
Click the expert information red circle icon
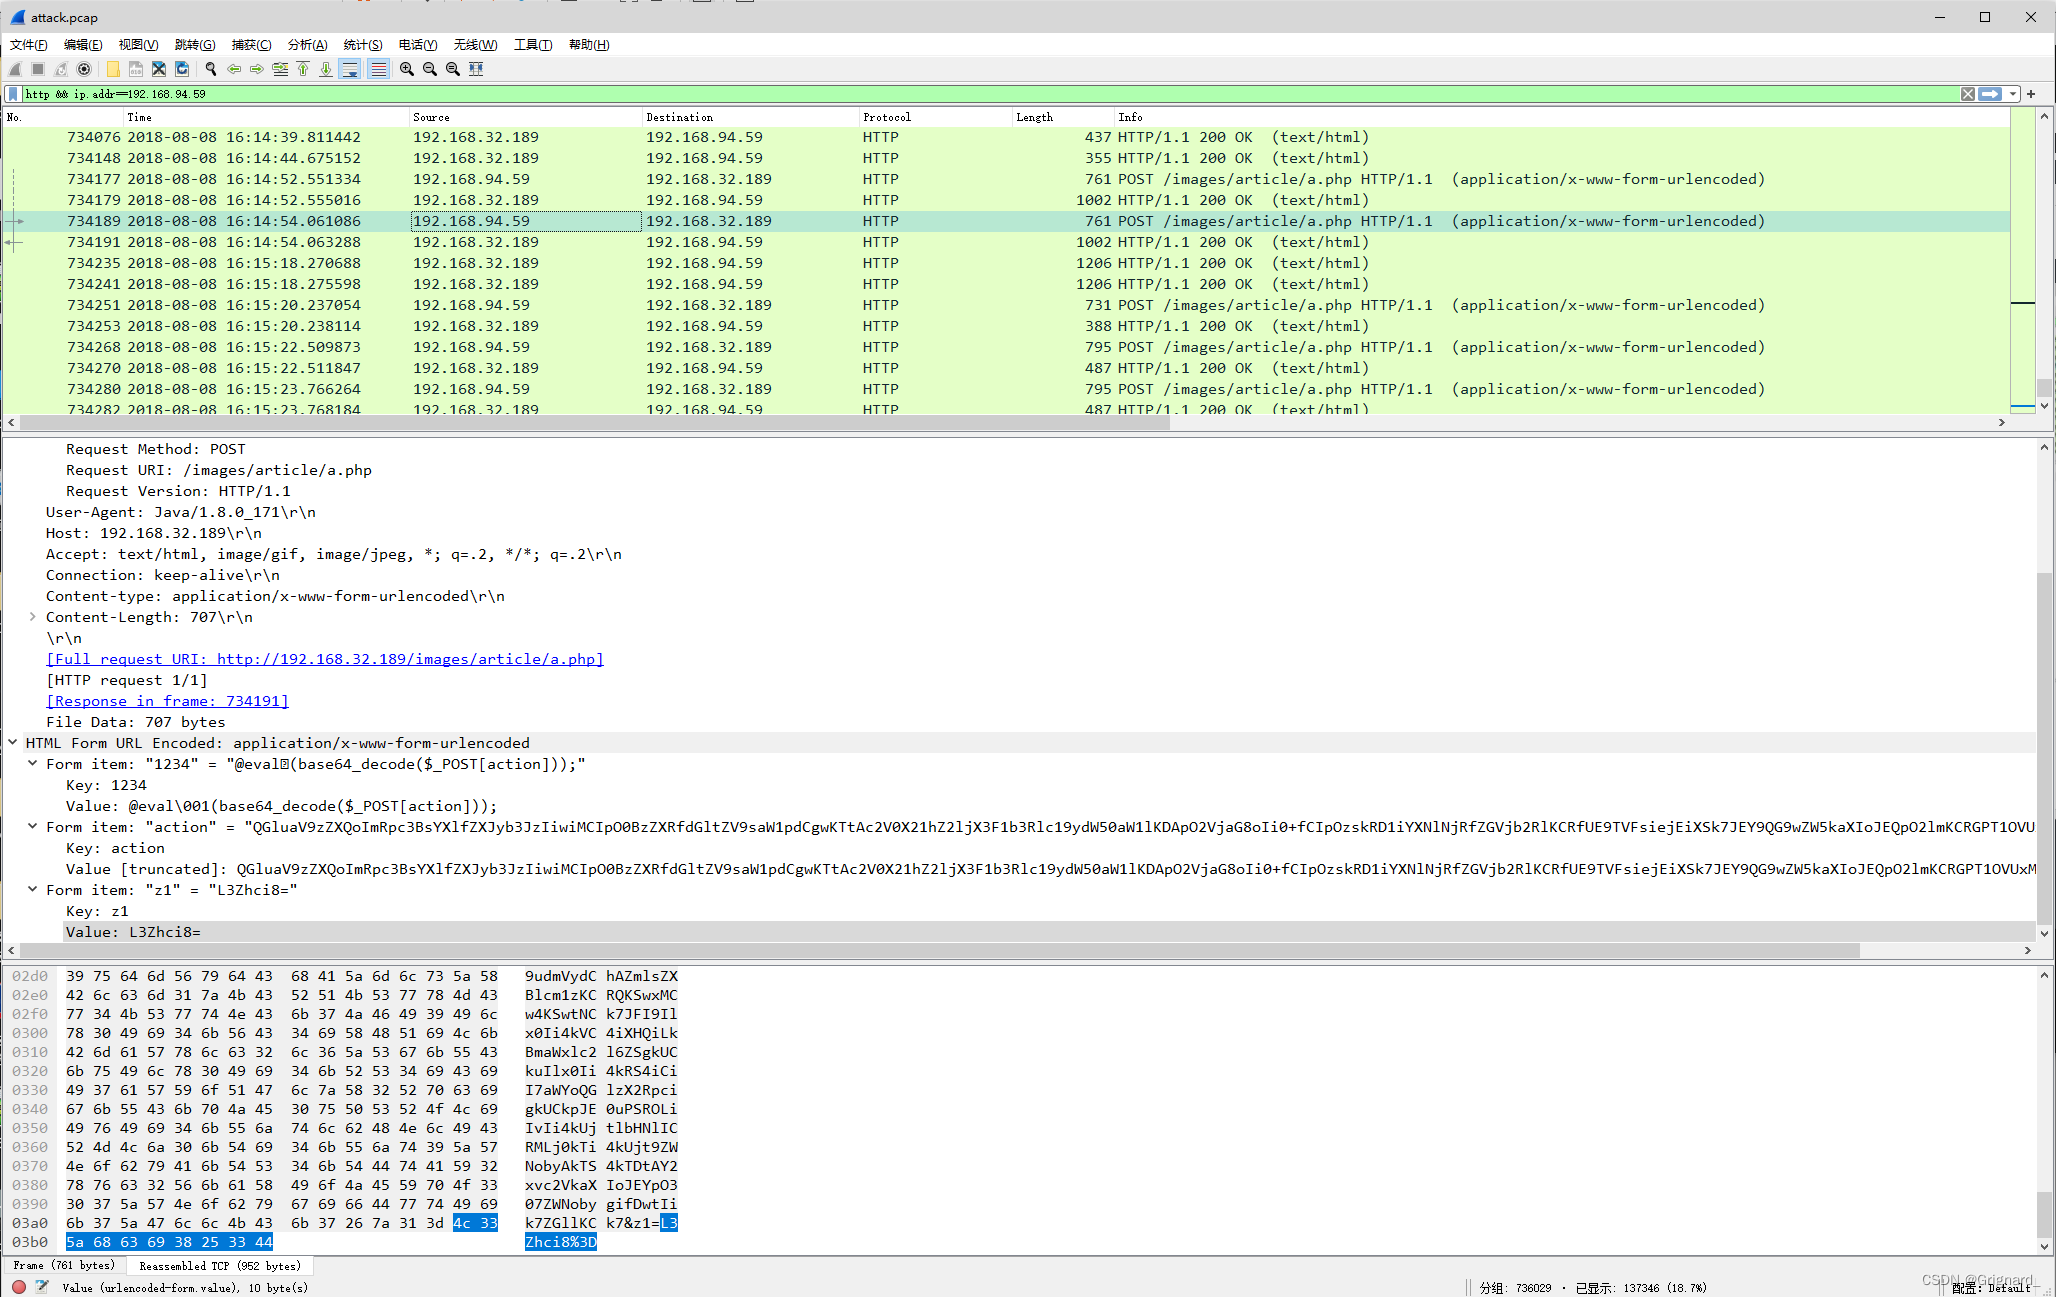pyautogui.click(x=18, y=1287)
